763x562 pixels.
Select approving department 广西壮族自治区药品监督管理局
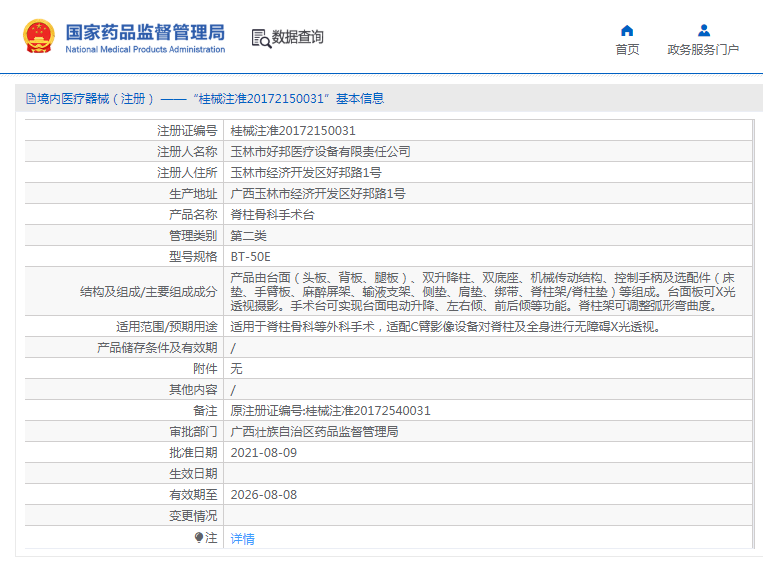[314, 432]
